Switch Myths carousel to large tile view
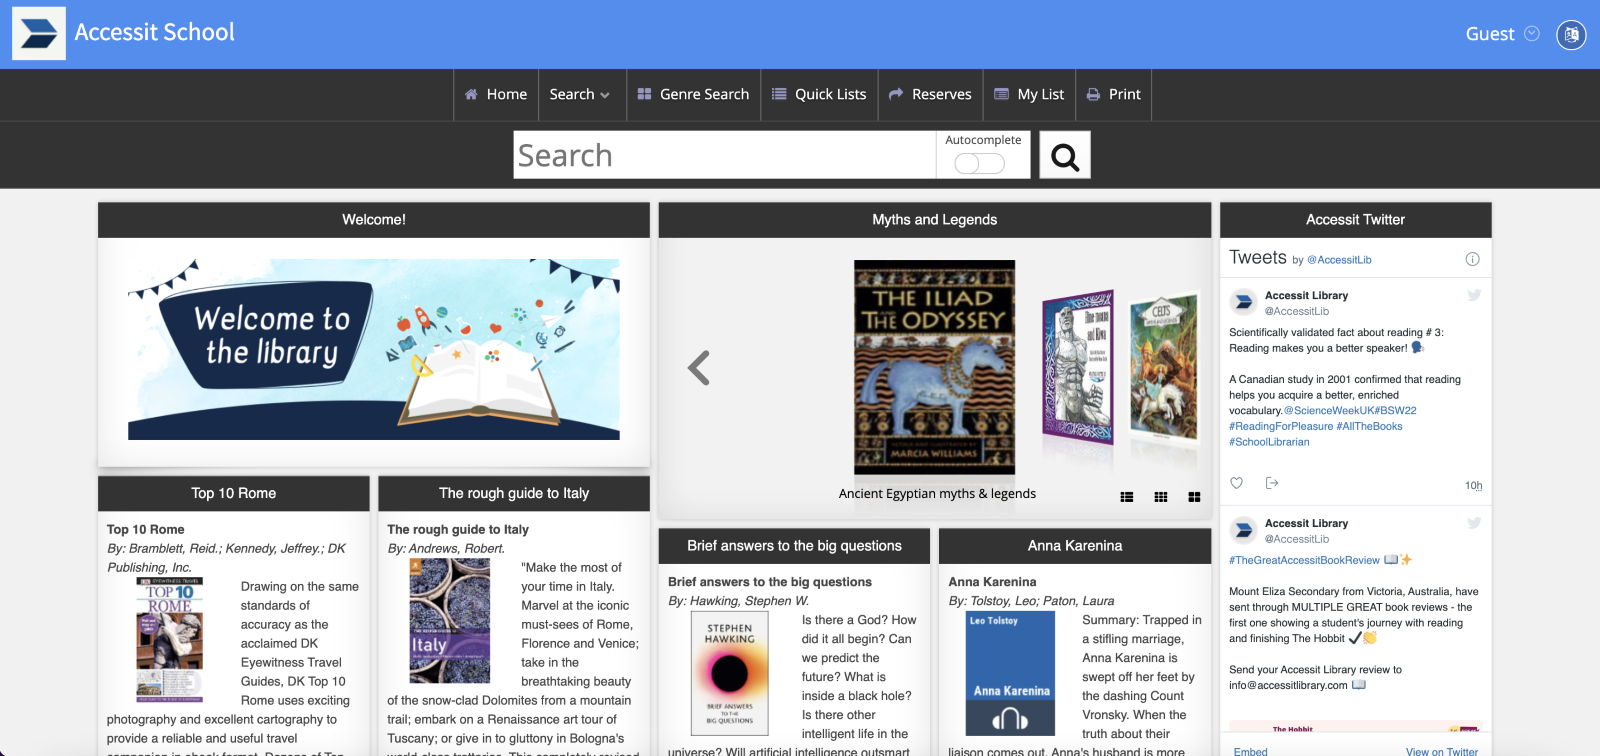 1194,497
